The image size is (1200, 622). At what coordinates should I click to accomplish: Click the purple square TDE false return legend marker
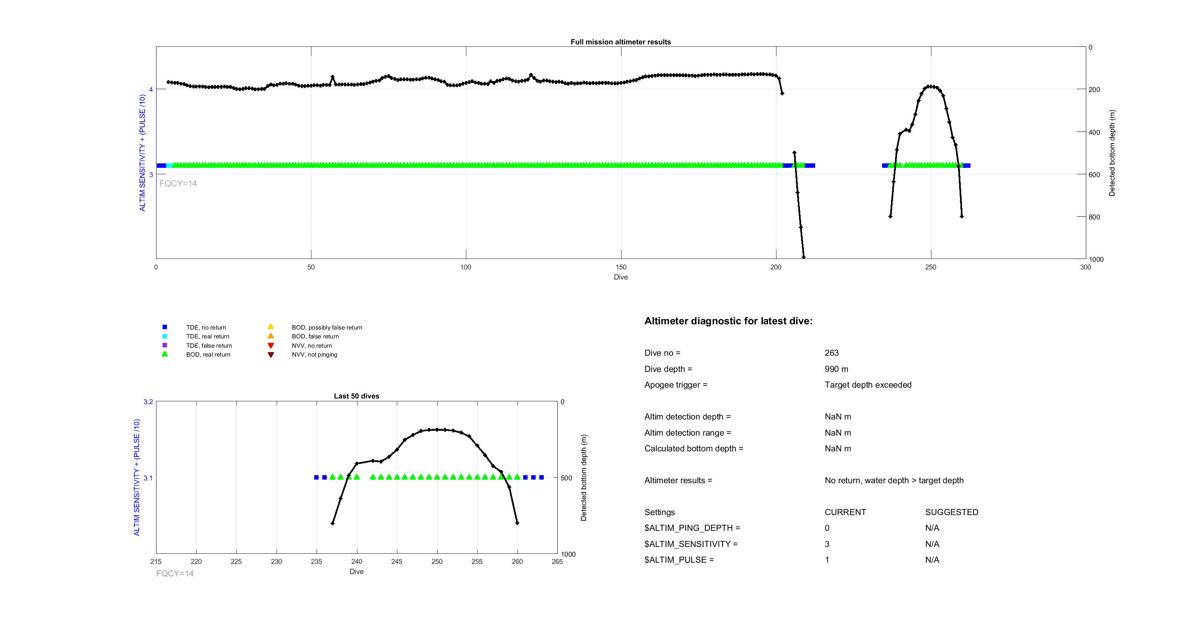tap(165, 345)
